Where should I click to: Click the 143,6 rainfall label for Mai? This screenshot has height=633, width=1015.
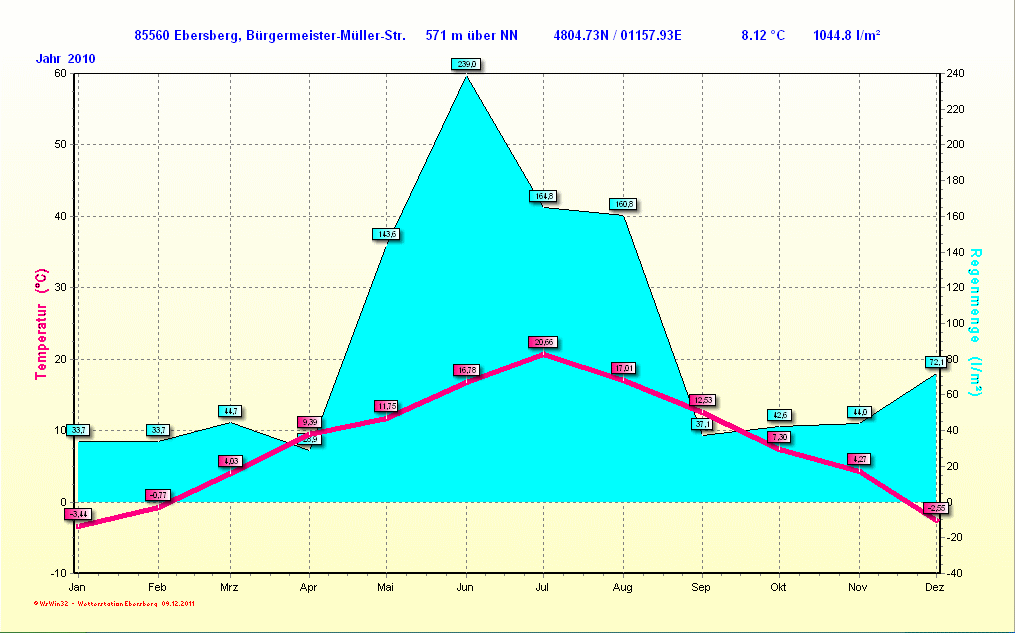pyautogui.click(x=386, y=234)
